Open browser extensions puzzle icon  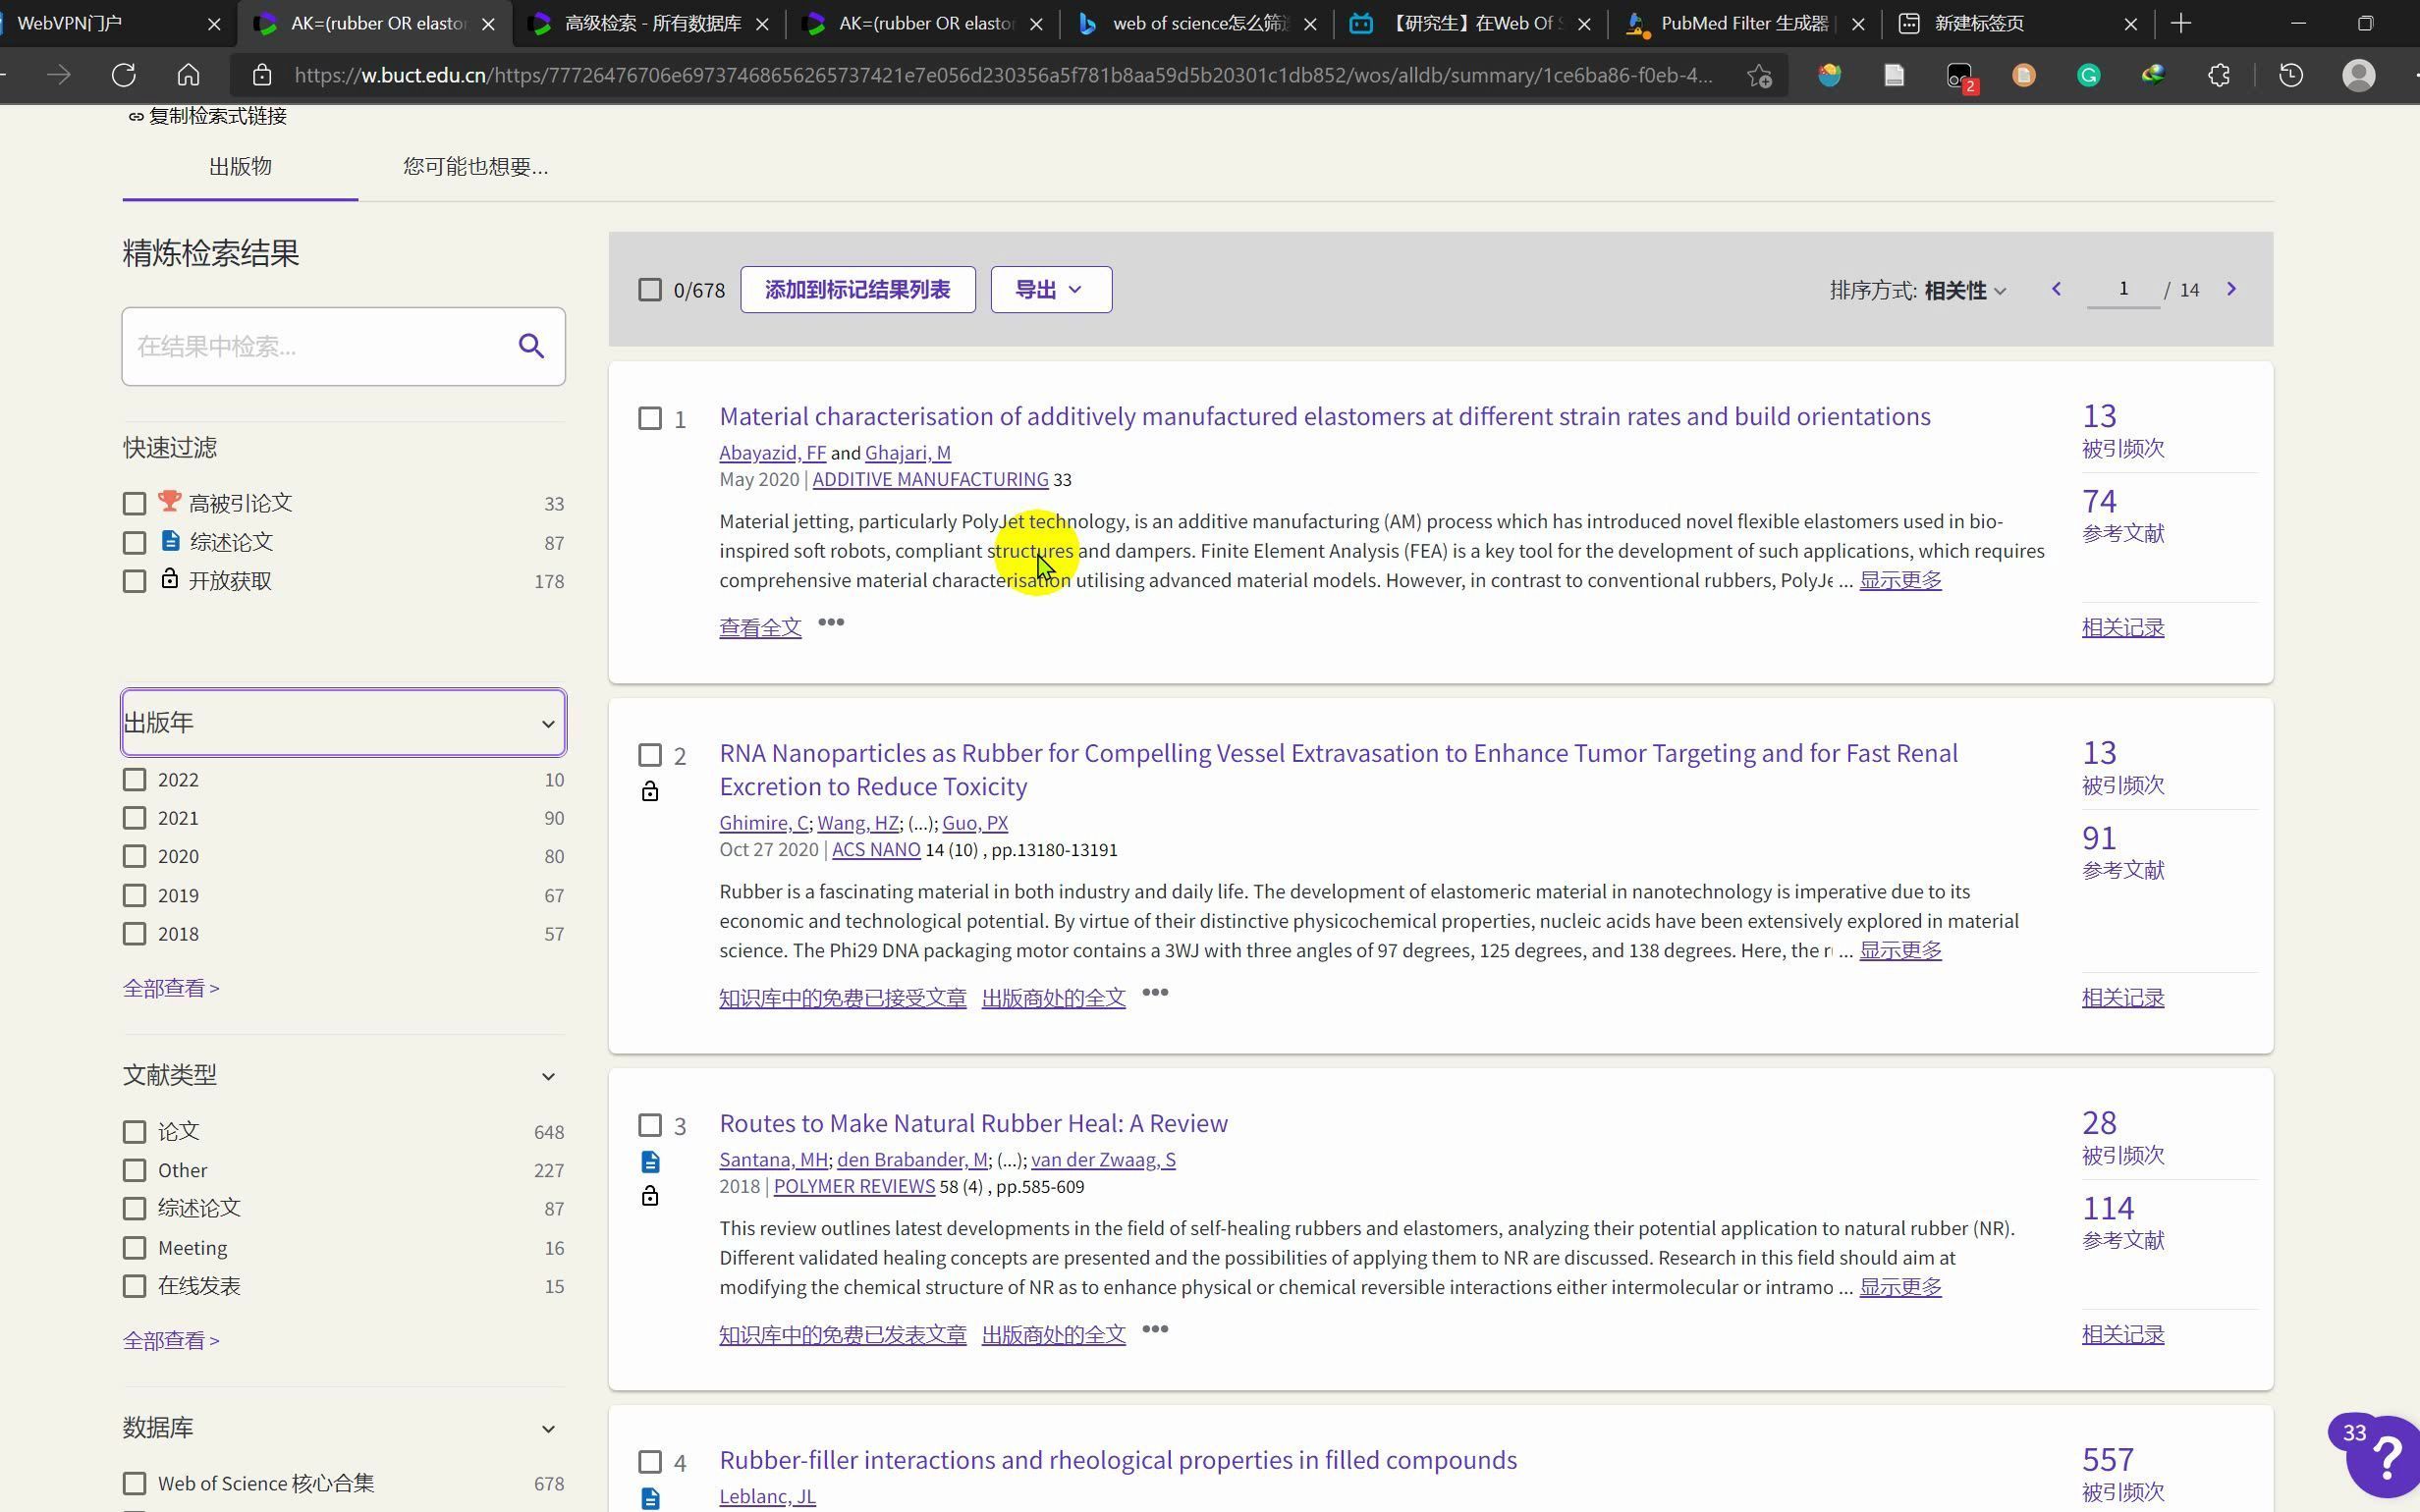pyautogui.click(x=2219, y=75)
